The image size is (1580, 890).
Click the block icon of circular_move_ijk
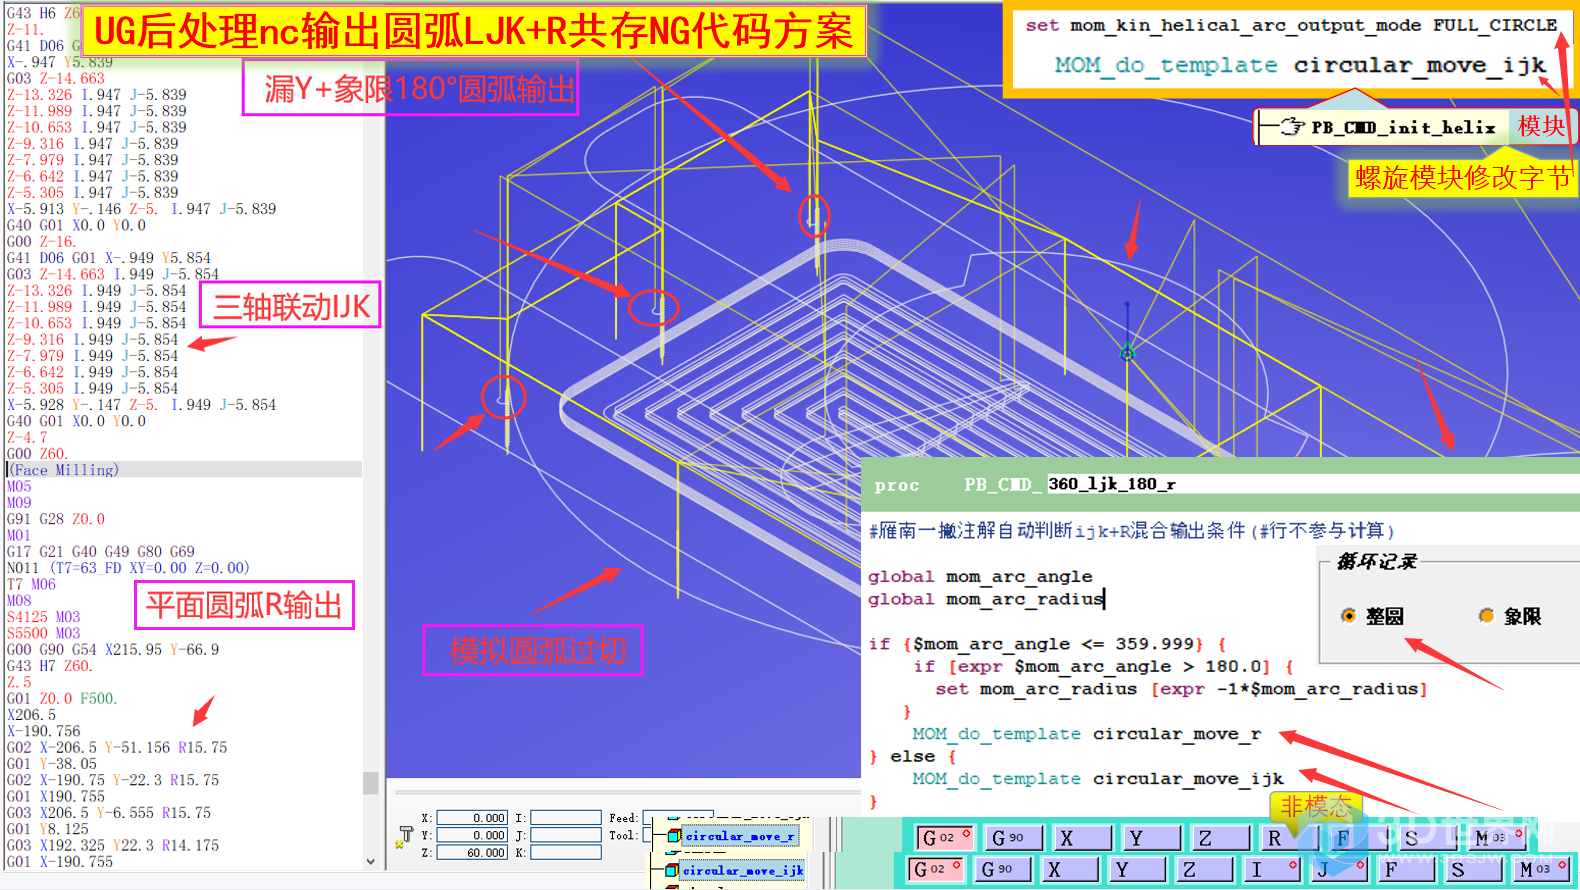pos(671,870)
